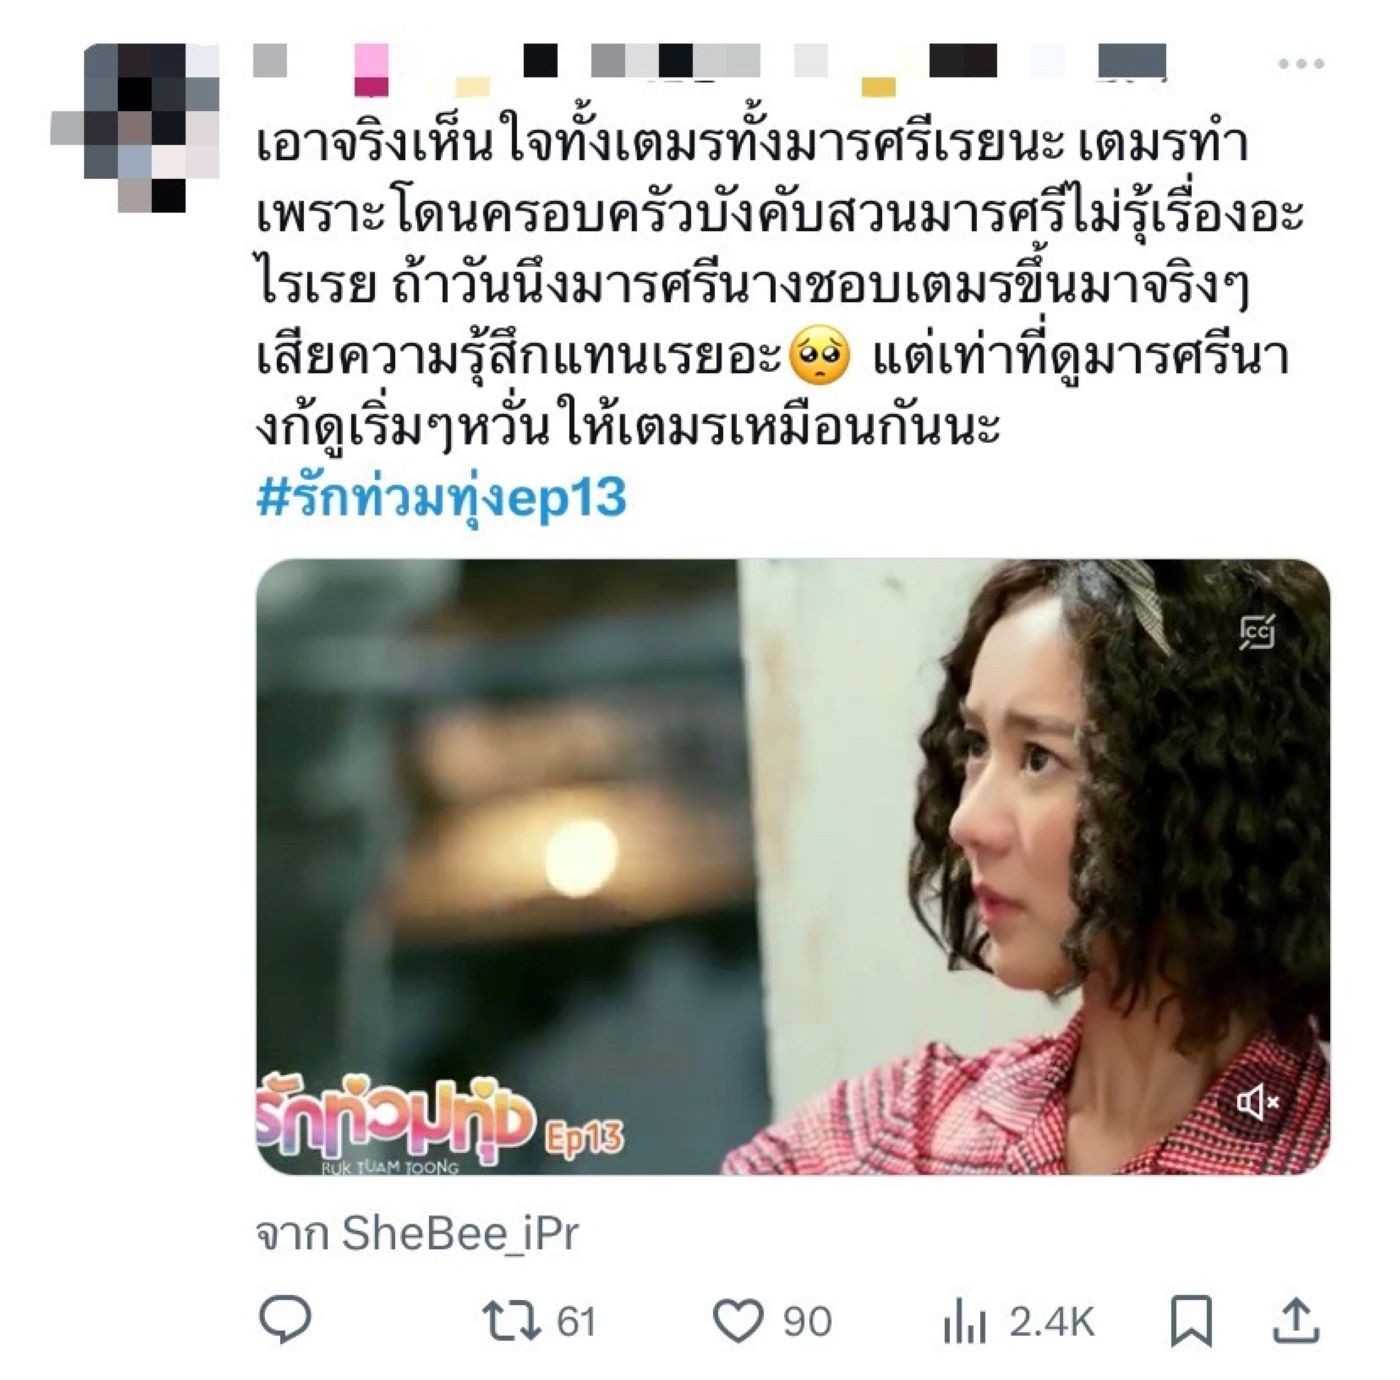
Task: Click the retweet count 61
Action: click(x=576, y=1322)
